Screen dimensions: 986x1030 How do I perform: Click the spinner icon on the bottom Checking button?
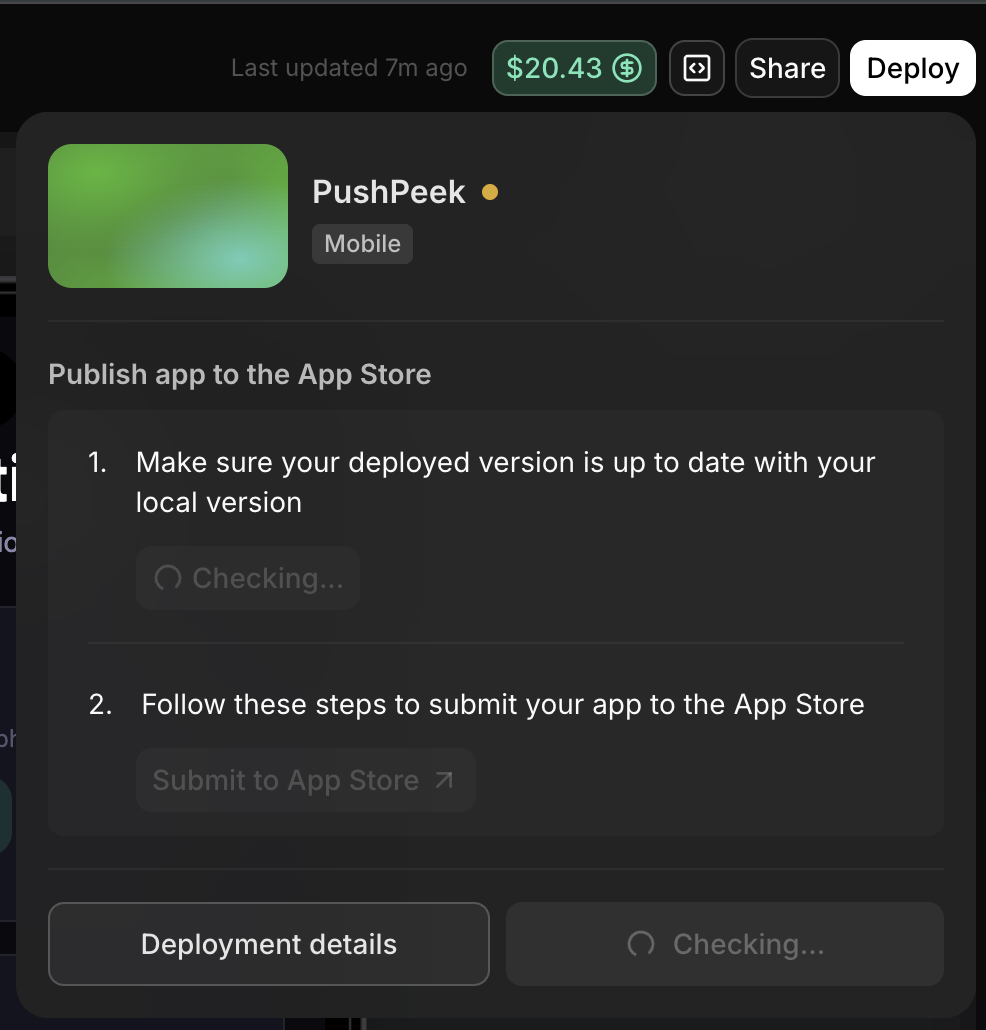[x=640, y=943]
